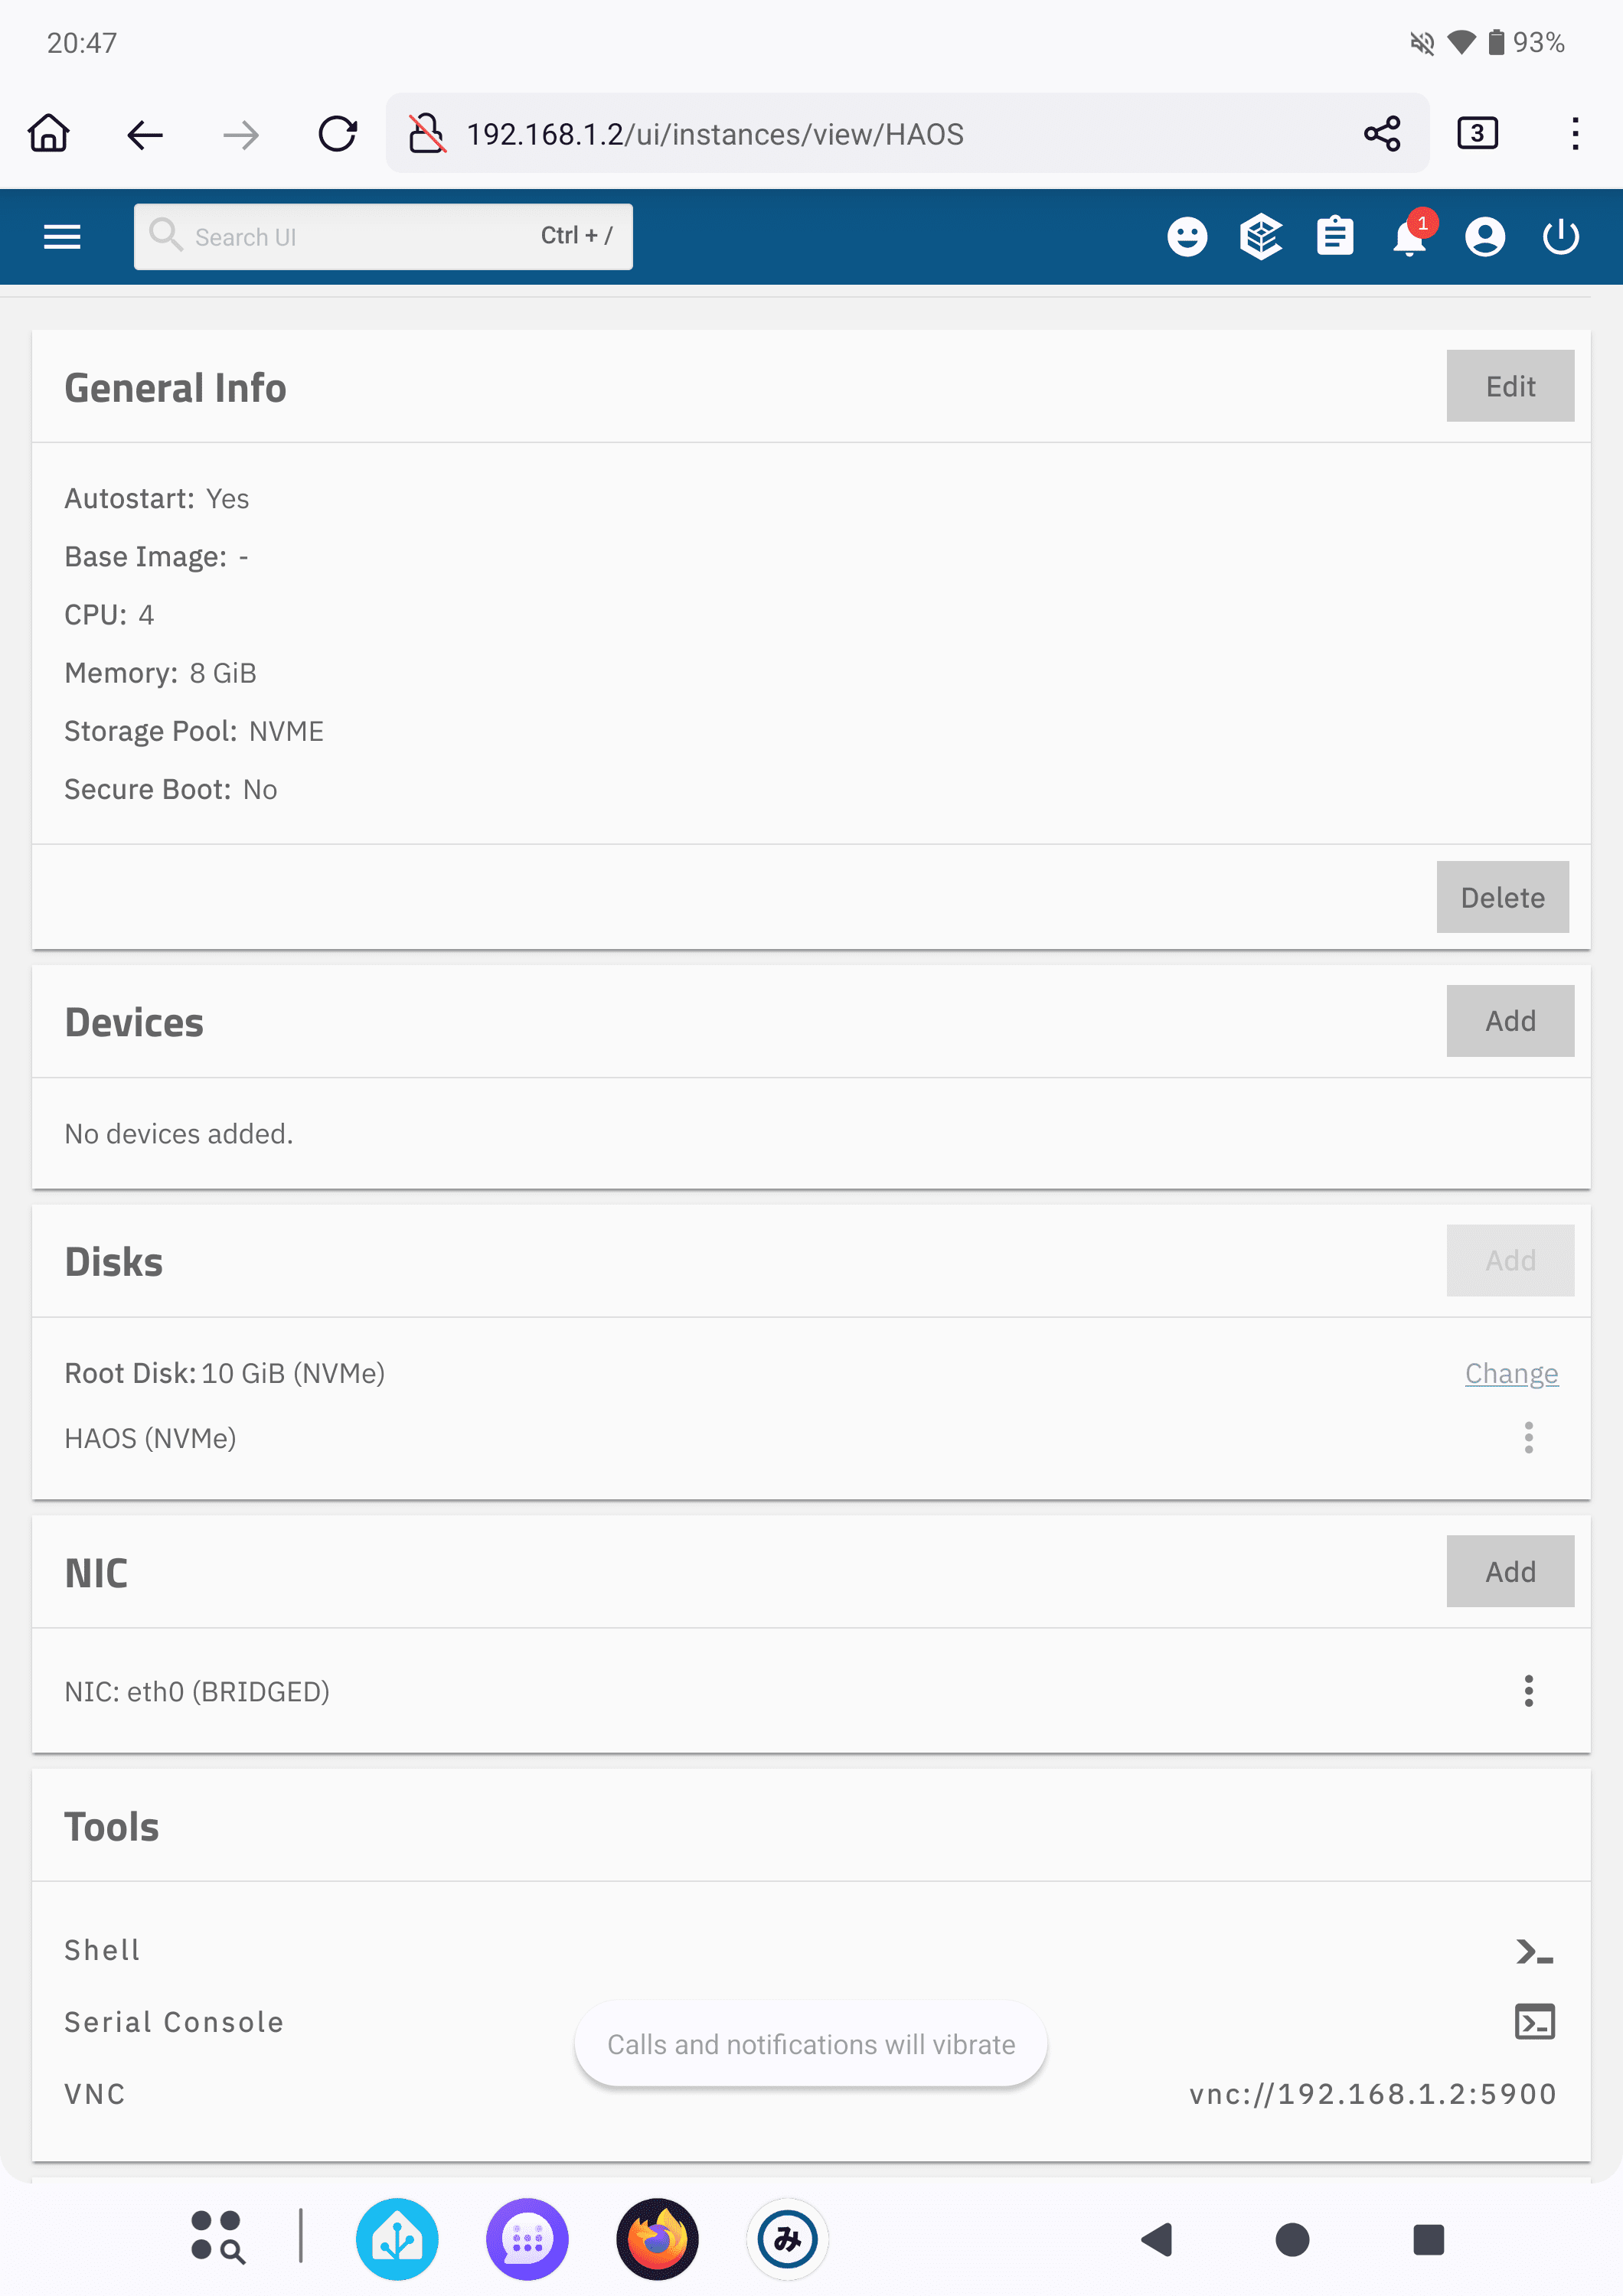Viewport: 1623px width, 2296px height.
Task: Delete the HAOS instance
Action: click(x=1502, y=897)
